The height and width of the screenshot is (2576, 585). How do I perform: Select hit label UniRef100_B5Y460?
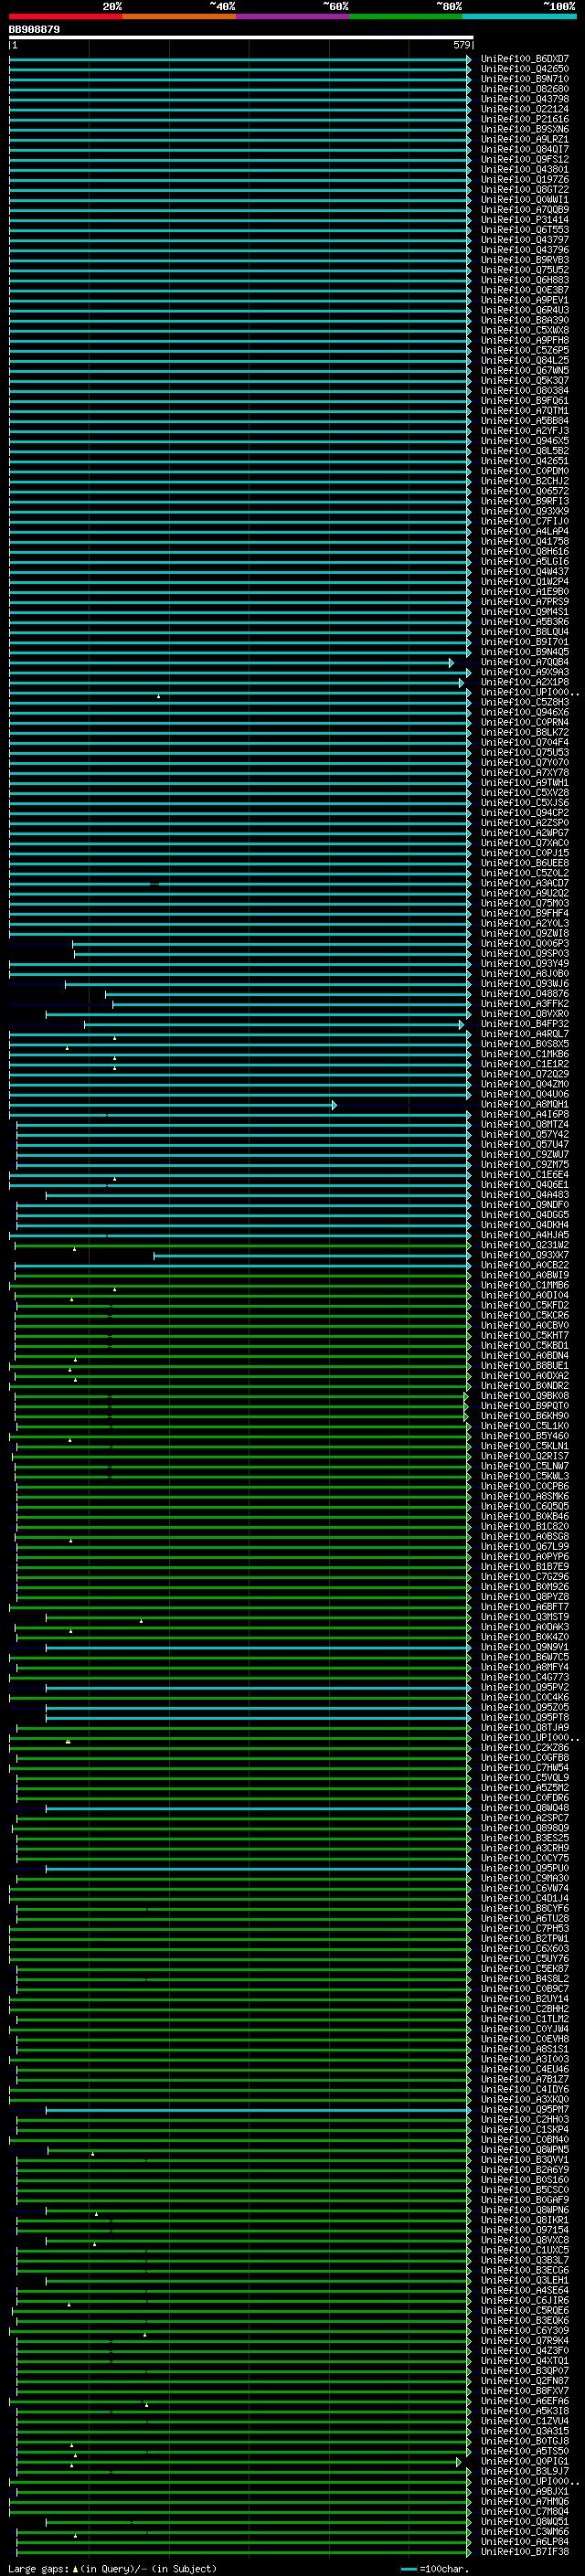point(525,1437)
